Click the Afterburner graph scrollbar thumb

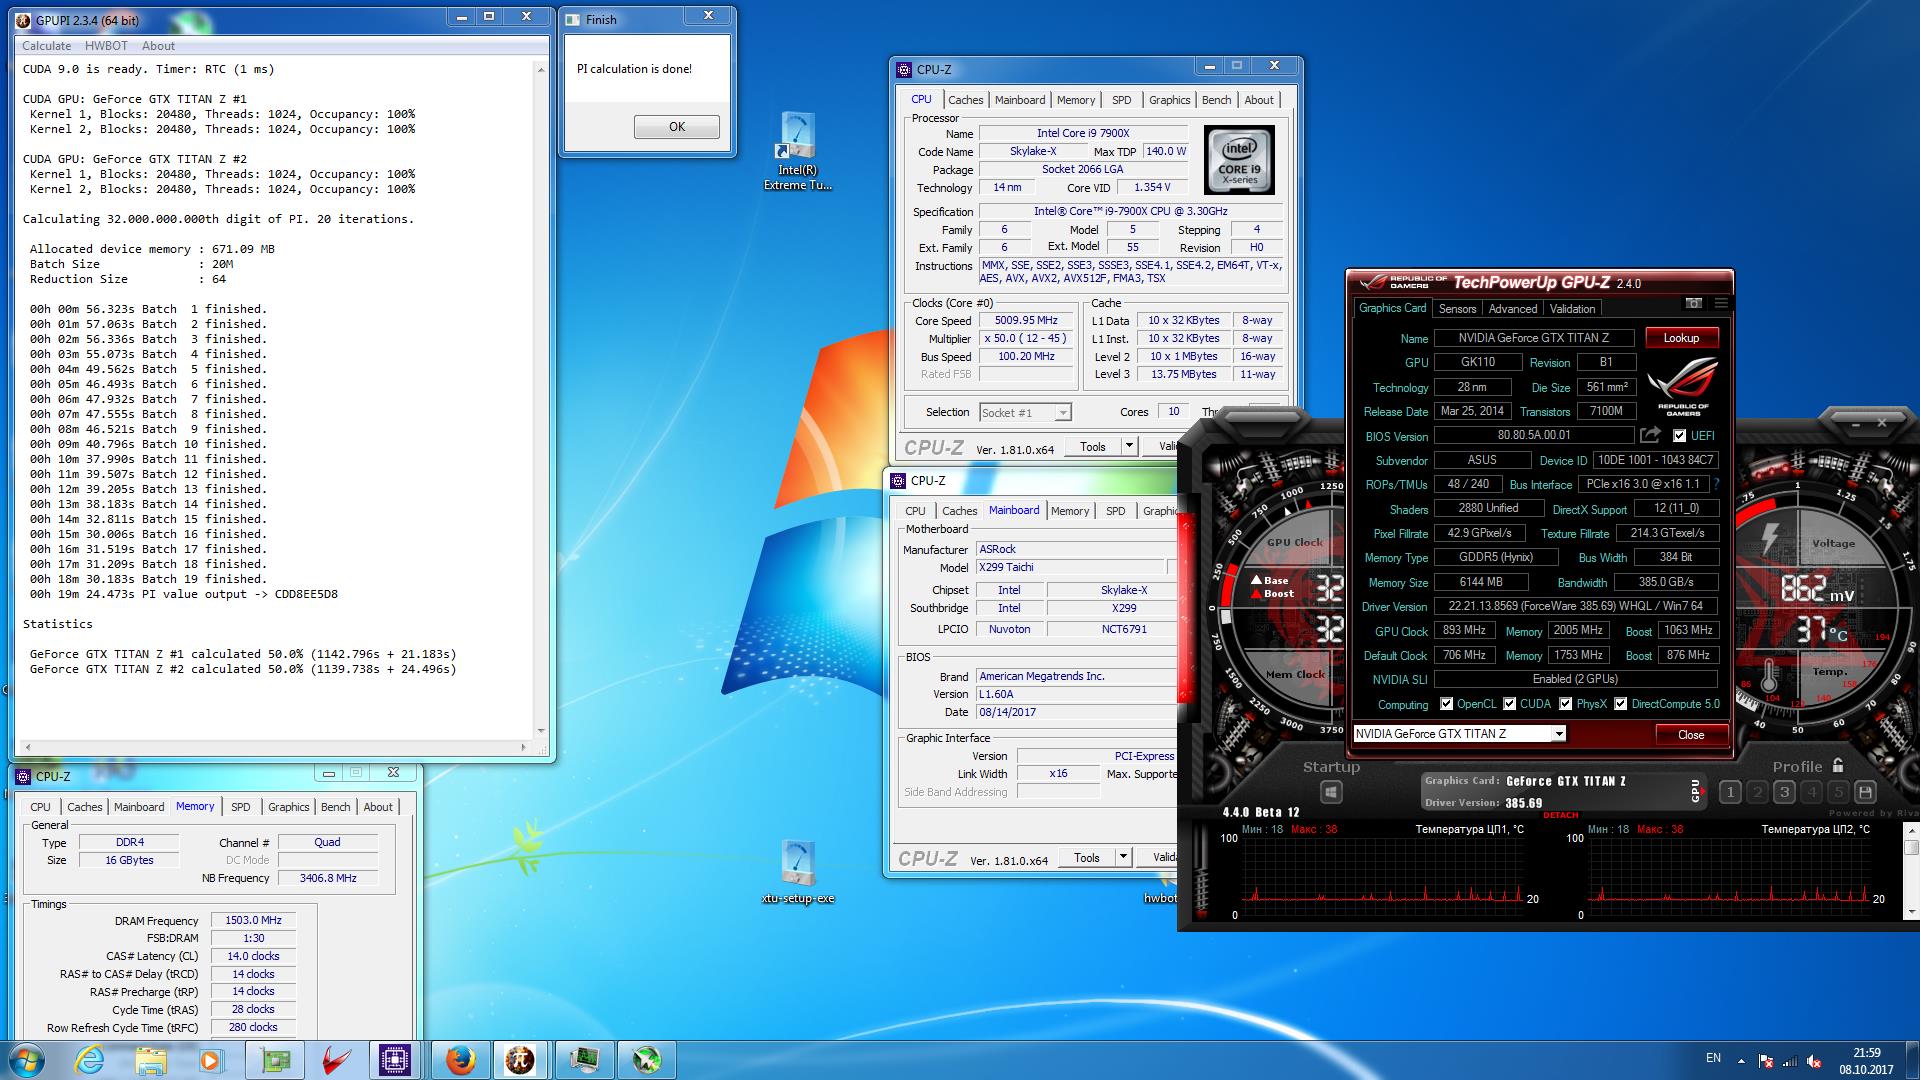coord(1911,848)
